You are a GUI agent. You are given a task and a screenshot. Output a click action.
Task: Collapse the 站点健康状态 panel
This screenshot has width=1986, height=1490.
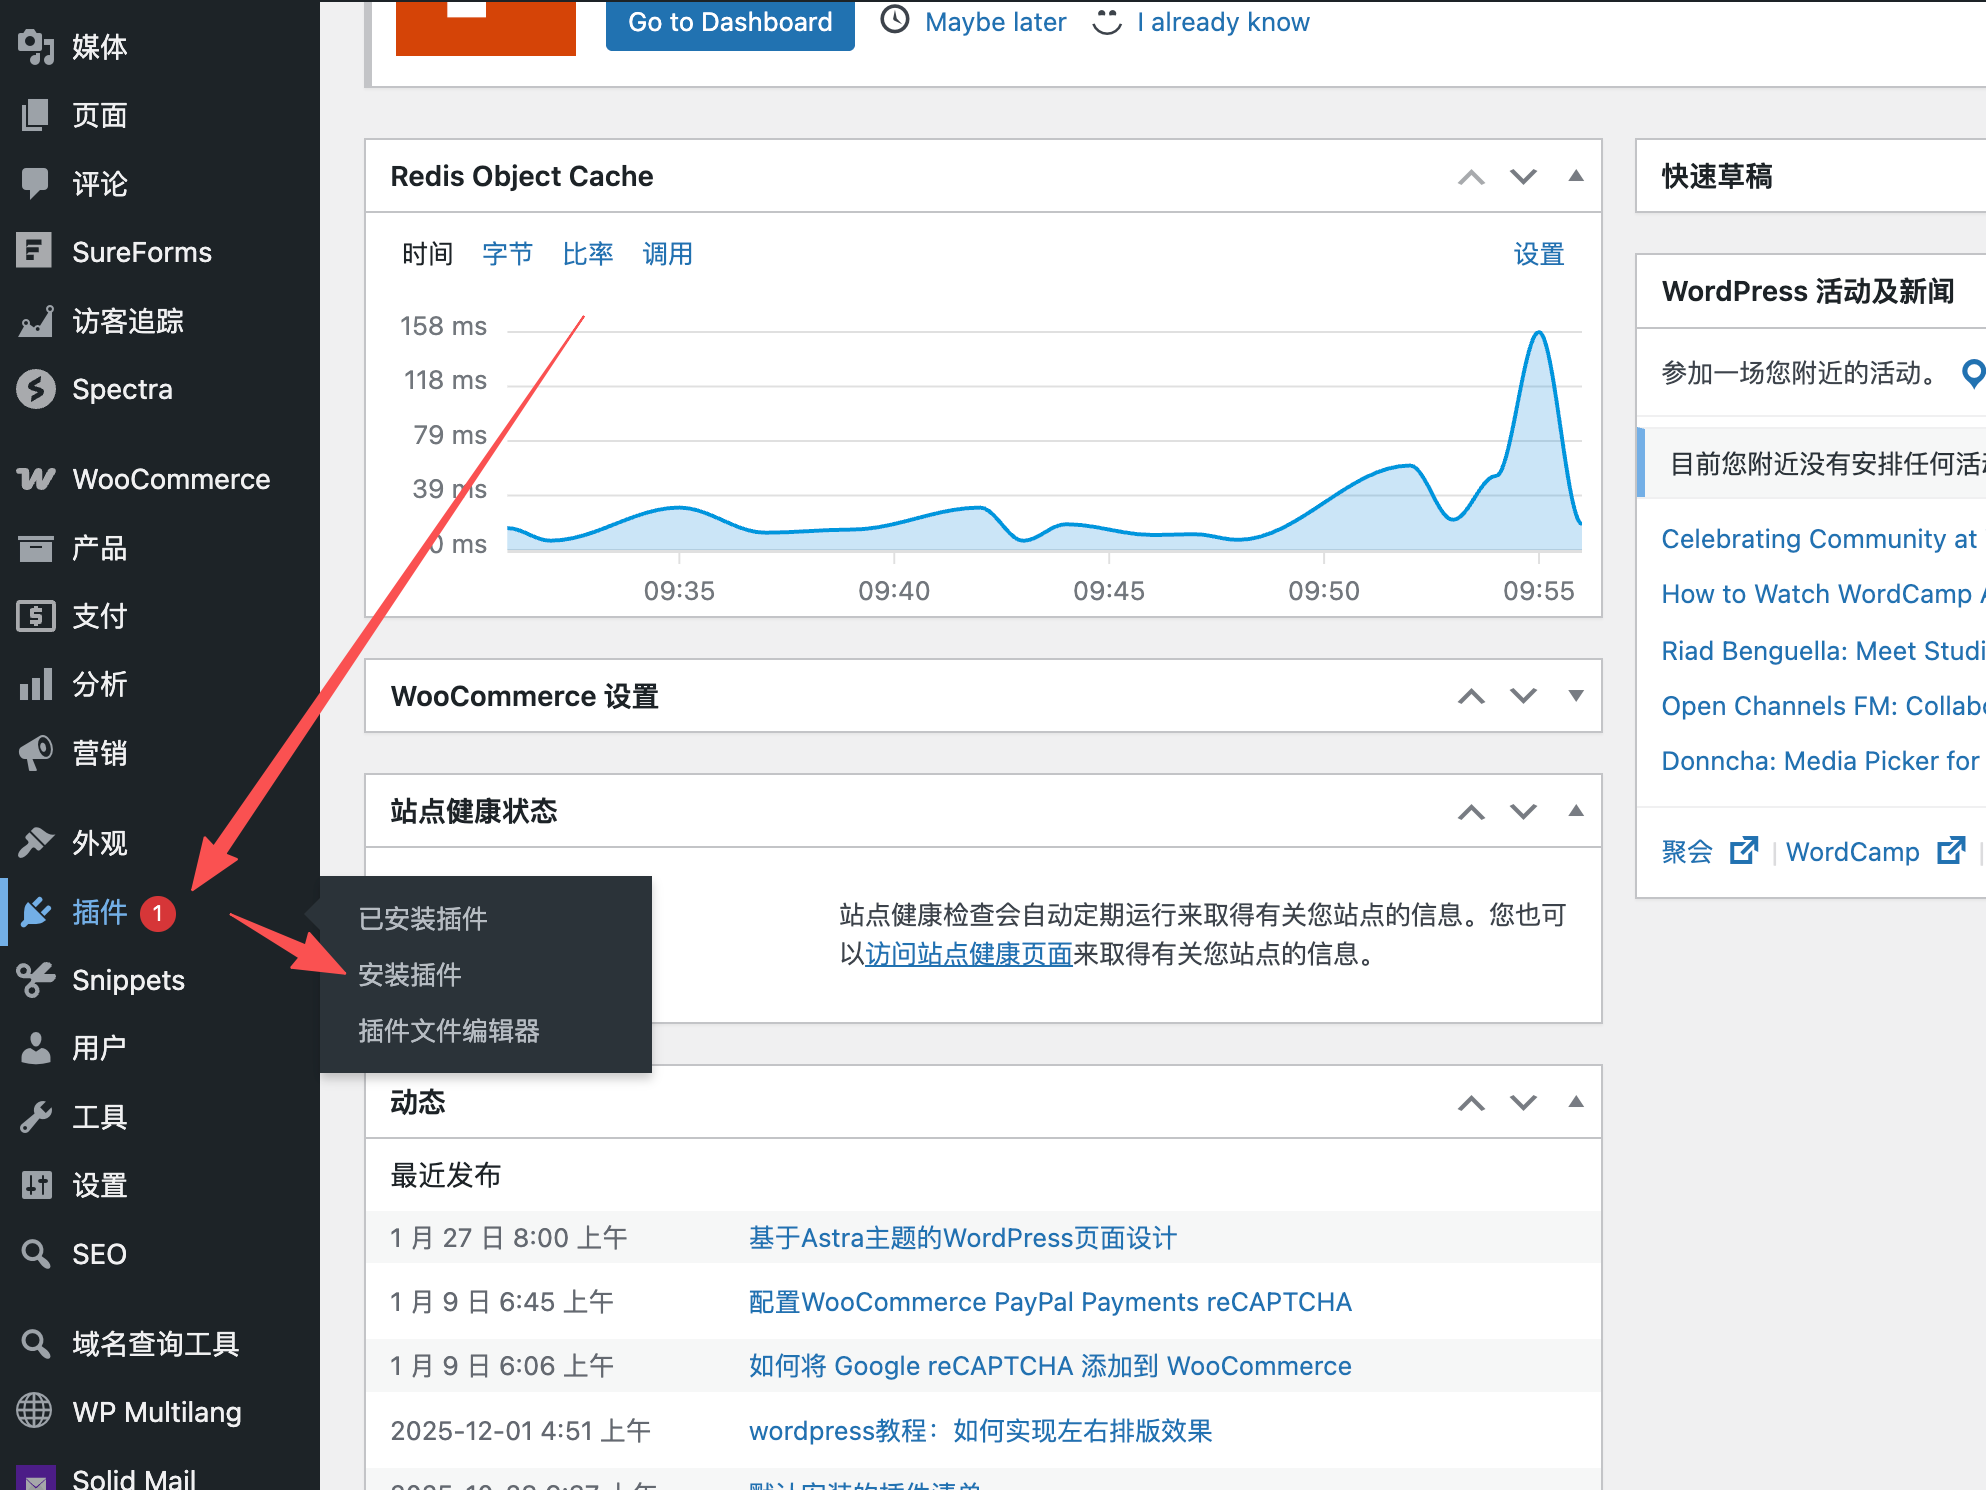(1576, 811)
